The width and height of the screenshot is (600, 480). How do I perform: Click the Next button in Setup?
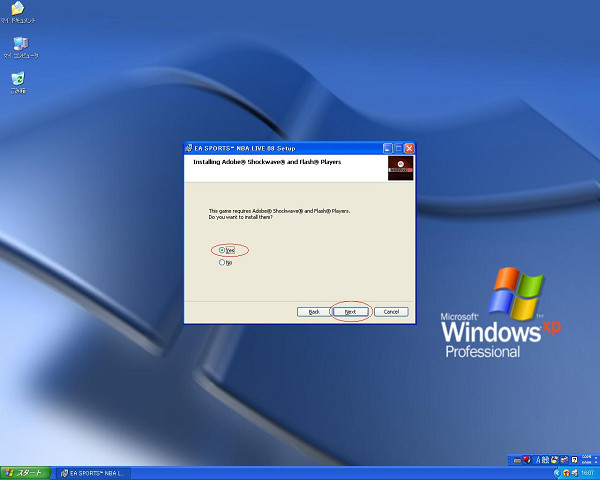(x=350, y=312)
